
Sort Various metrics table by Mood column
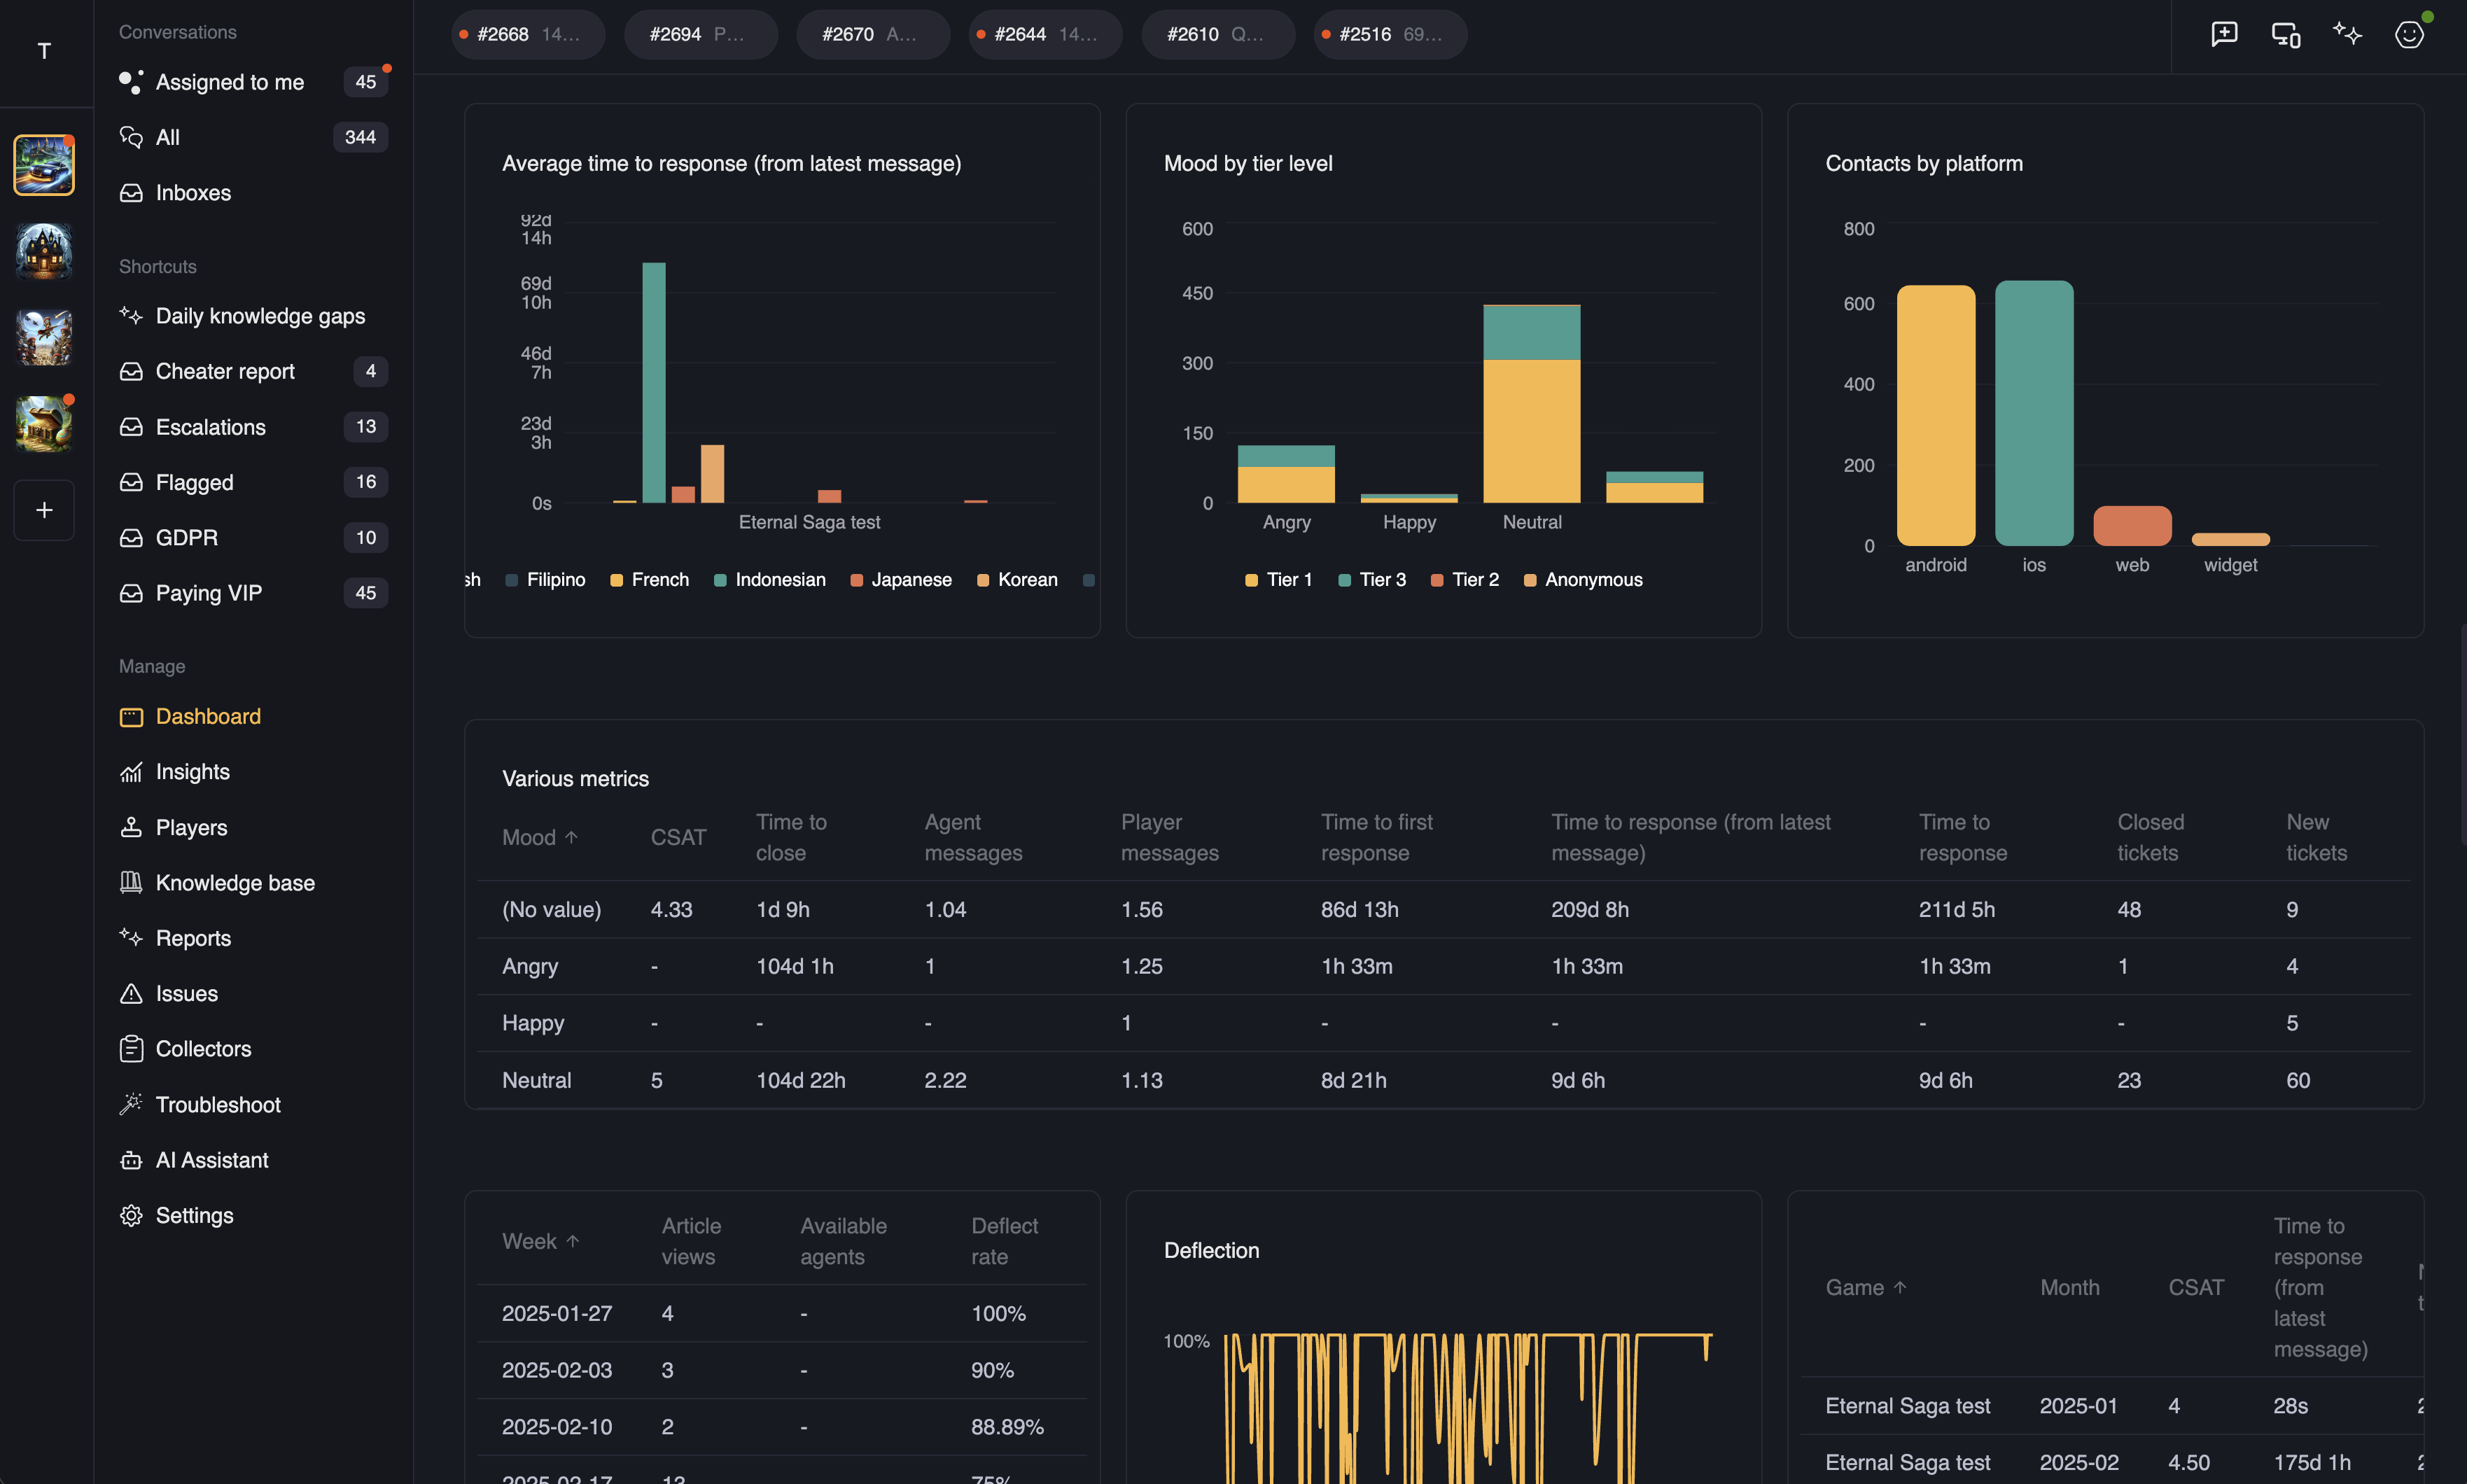tap(538, 837)
